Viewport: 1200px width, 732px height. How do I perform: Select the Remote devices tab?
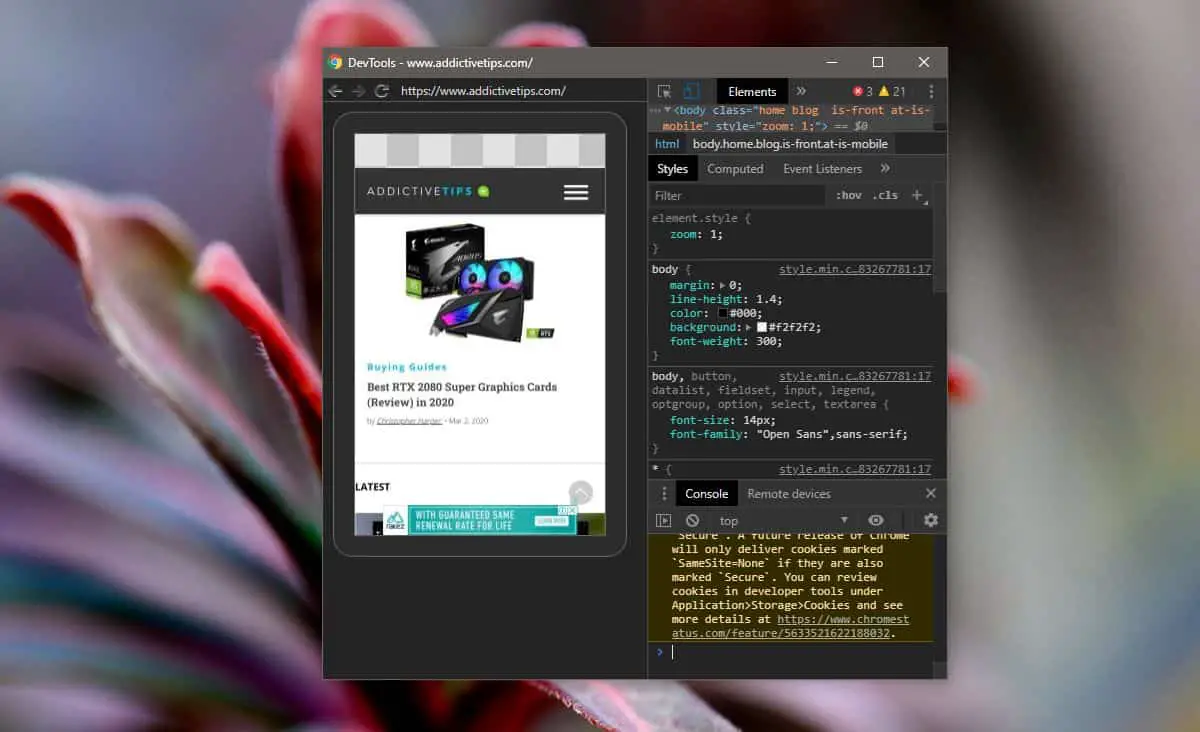(789, 494)
